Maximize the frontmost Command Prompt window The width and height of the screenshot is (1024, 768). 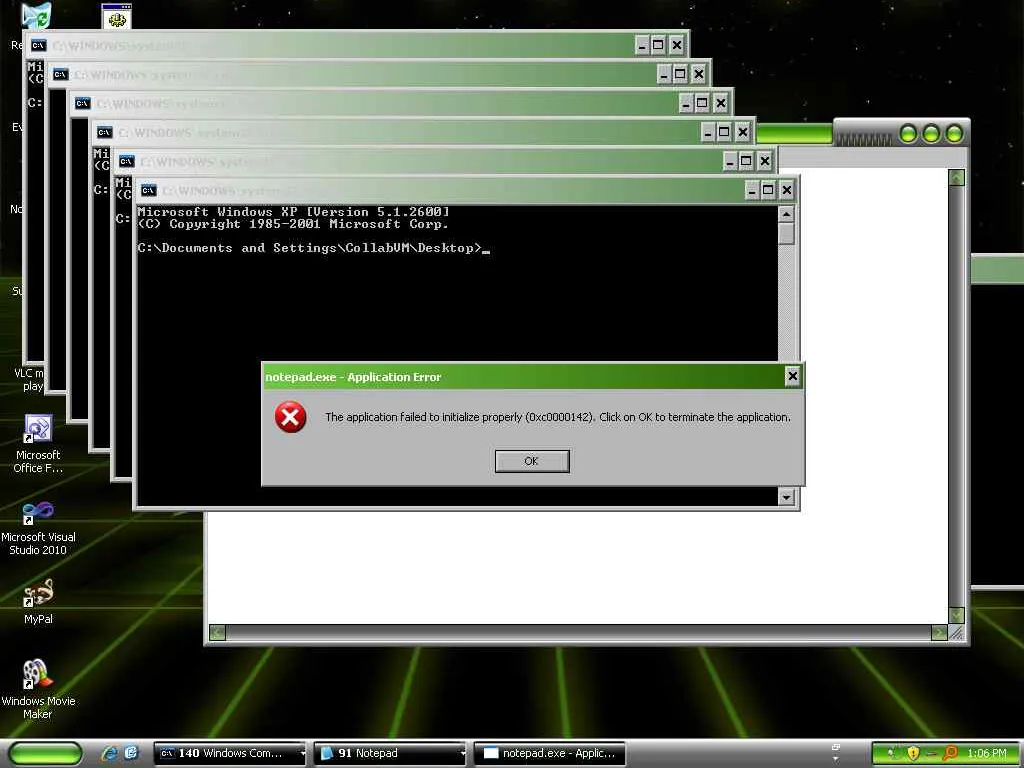point(768,190)
